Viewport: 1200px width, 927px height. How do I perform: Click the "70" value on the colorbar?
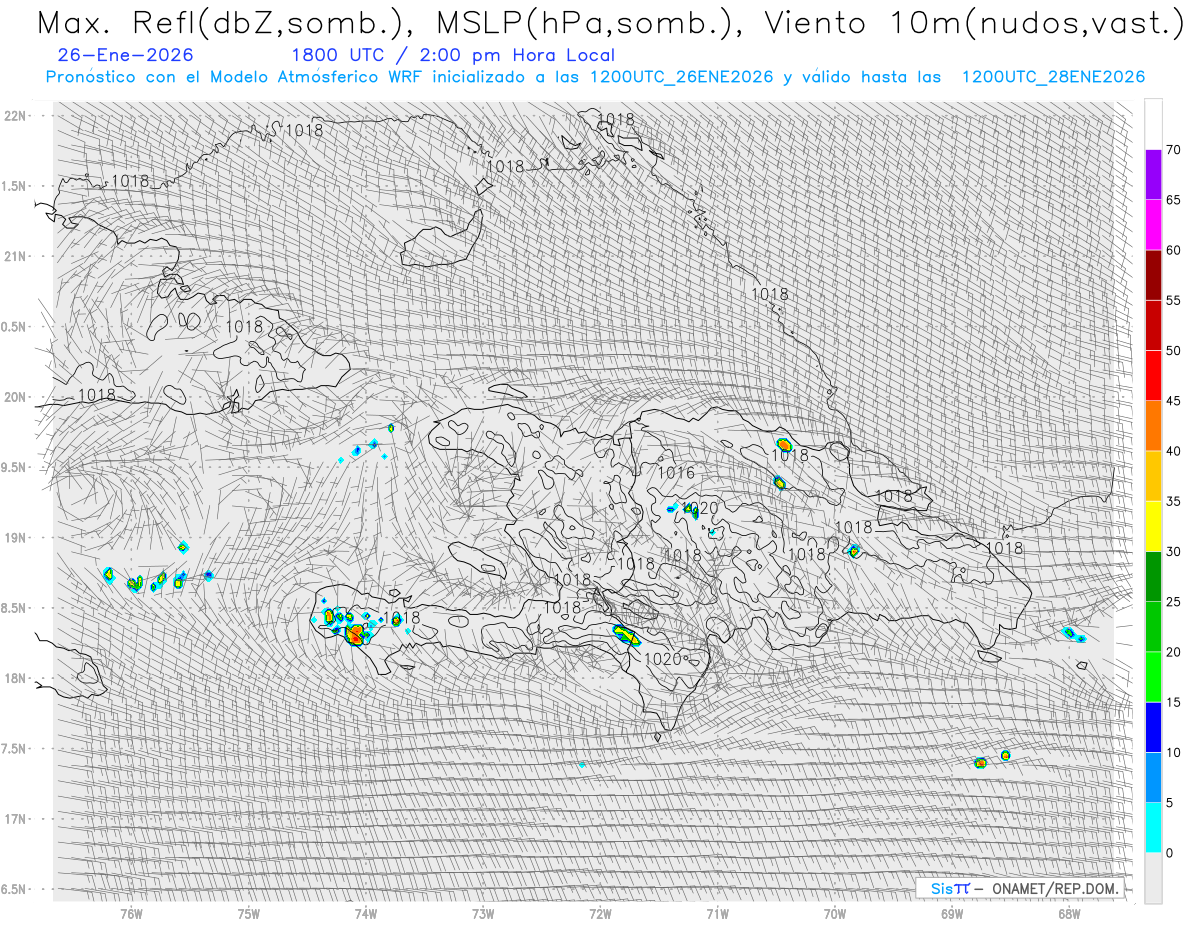pos(1173,150)
